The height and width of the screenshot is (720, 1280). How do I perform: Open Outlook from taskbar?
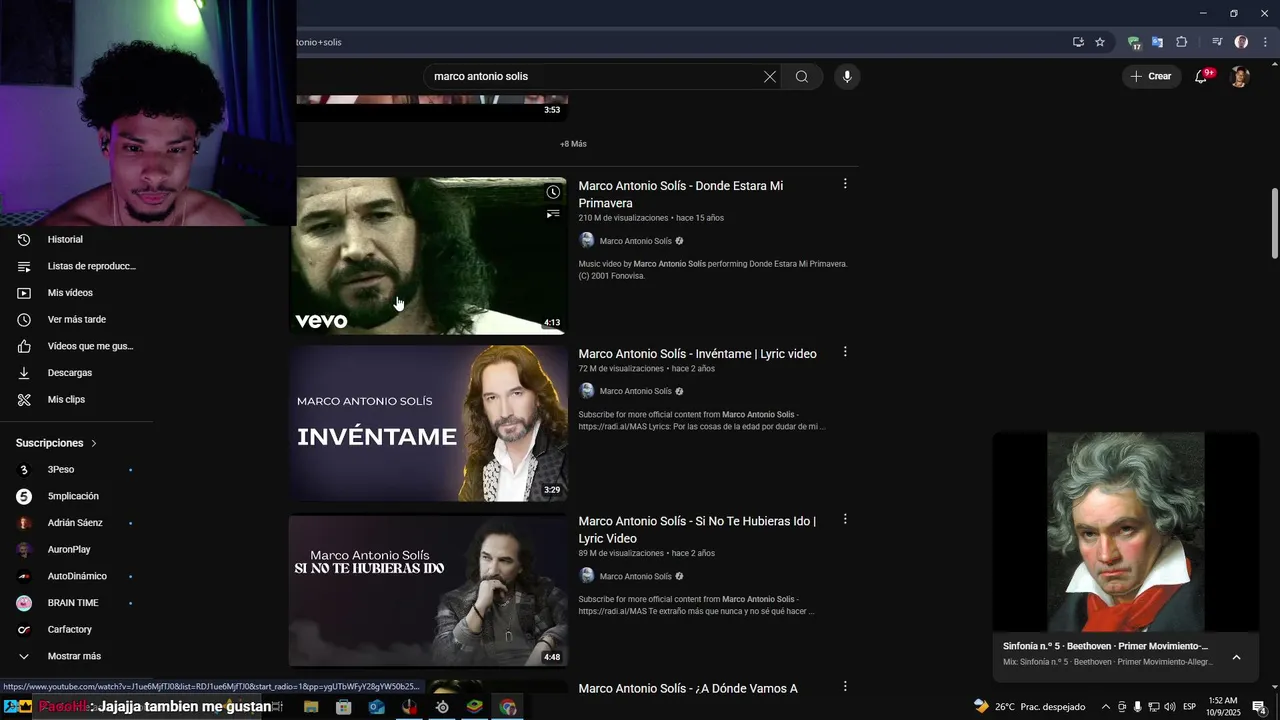[x=377, y=707]
